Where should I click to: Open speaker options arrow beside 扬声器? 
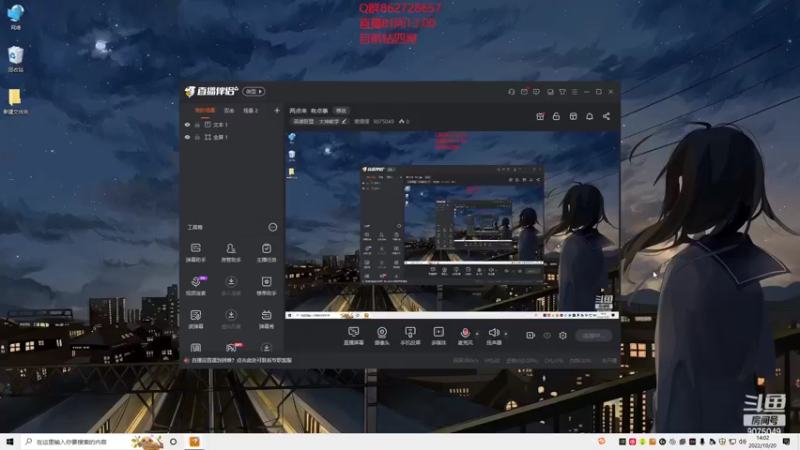[506, 334]
